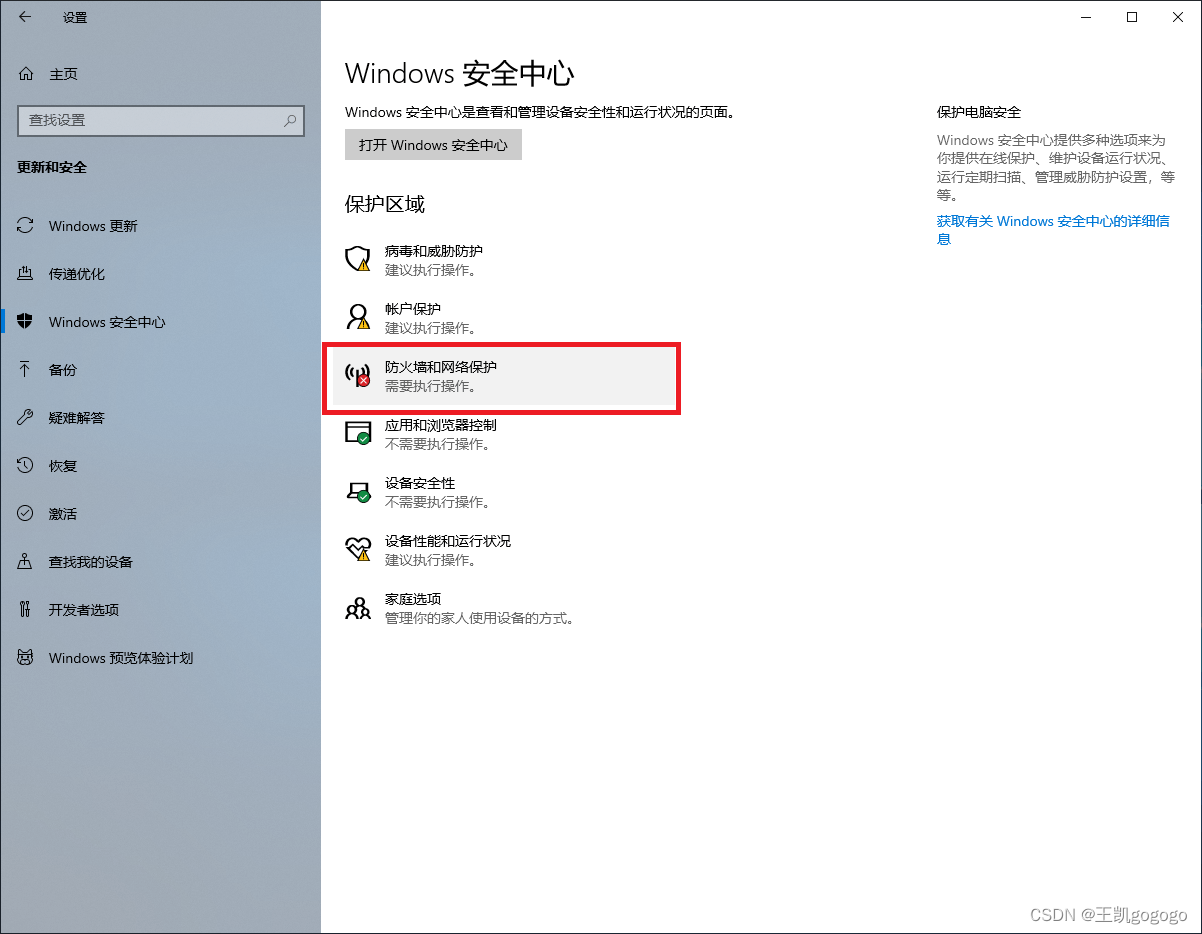Click 打开 Windows 安全中心 button
The width and height of the screenshot is (1202, 934).
click(x=433, y=145)
